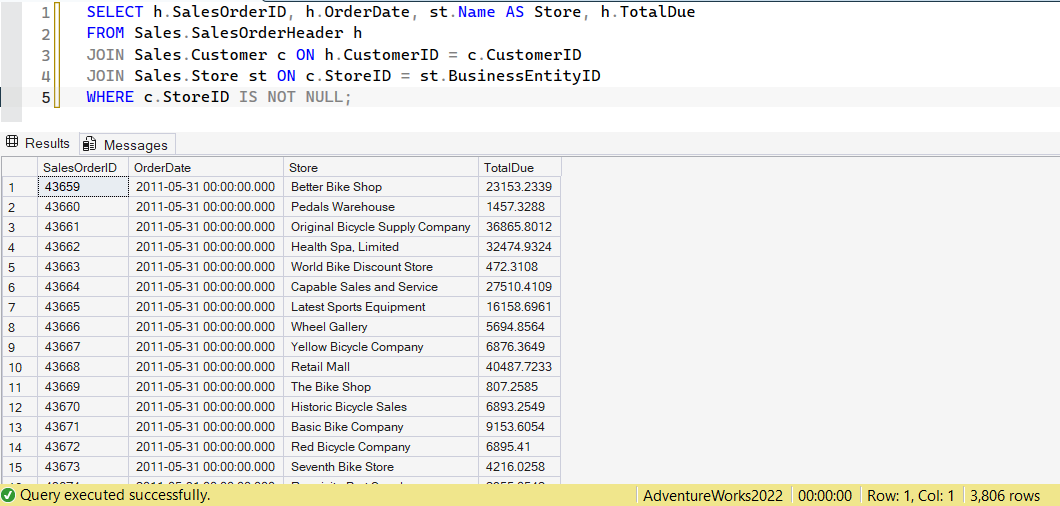This screenshot has width=1060, height=506.
Task: Select row header number 5
Action: [x=20, y=267]
